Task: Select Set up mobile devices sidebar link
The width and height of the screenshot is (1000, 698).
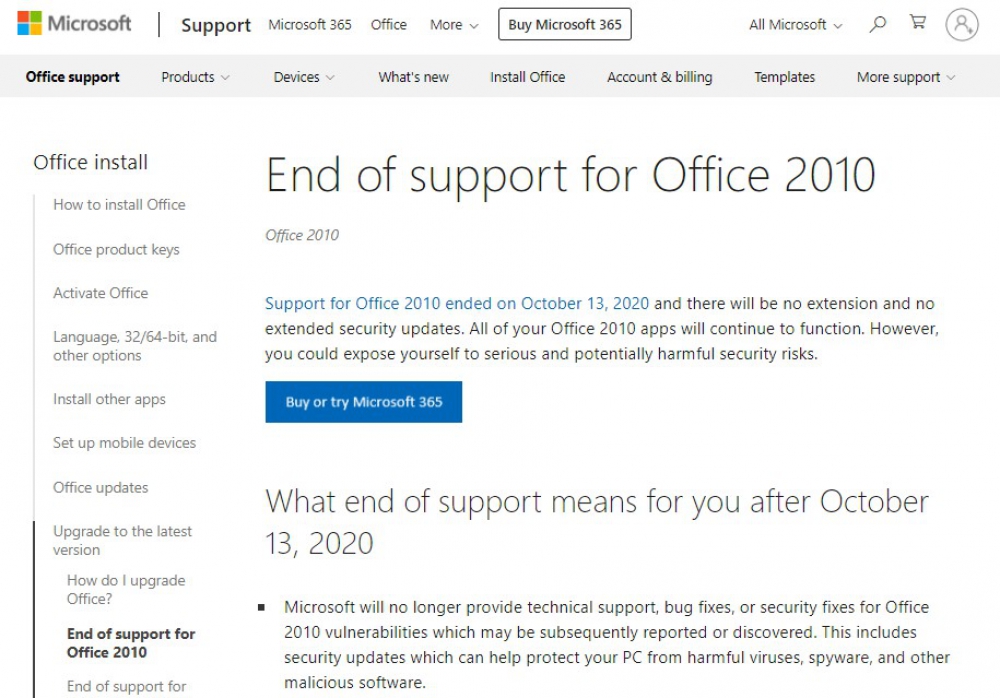Action: tap(124, 443)
